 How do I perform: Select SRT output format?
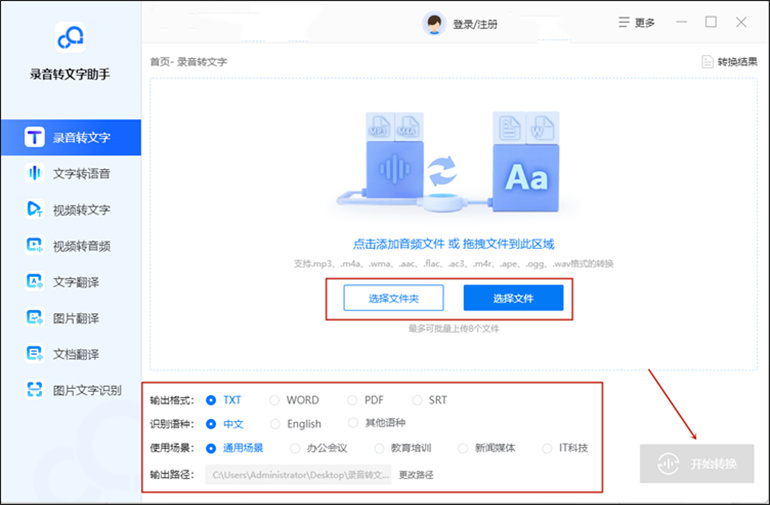pos(430,400)
